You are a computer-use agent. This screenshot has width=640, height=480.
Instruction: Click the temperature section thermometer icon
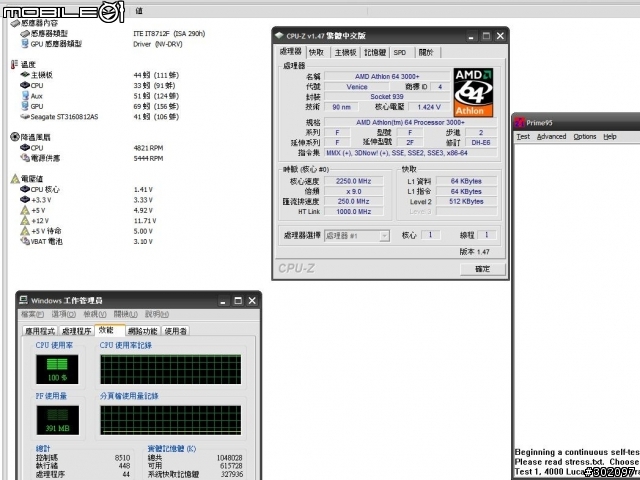pos(14,64)
